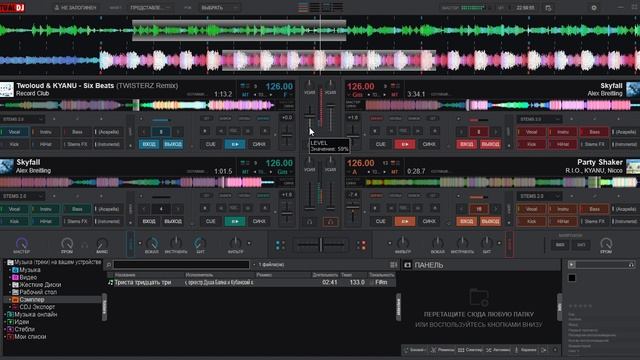Click the Six Beats album cover thumbnail

7,89
